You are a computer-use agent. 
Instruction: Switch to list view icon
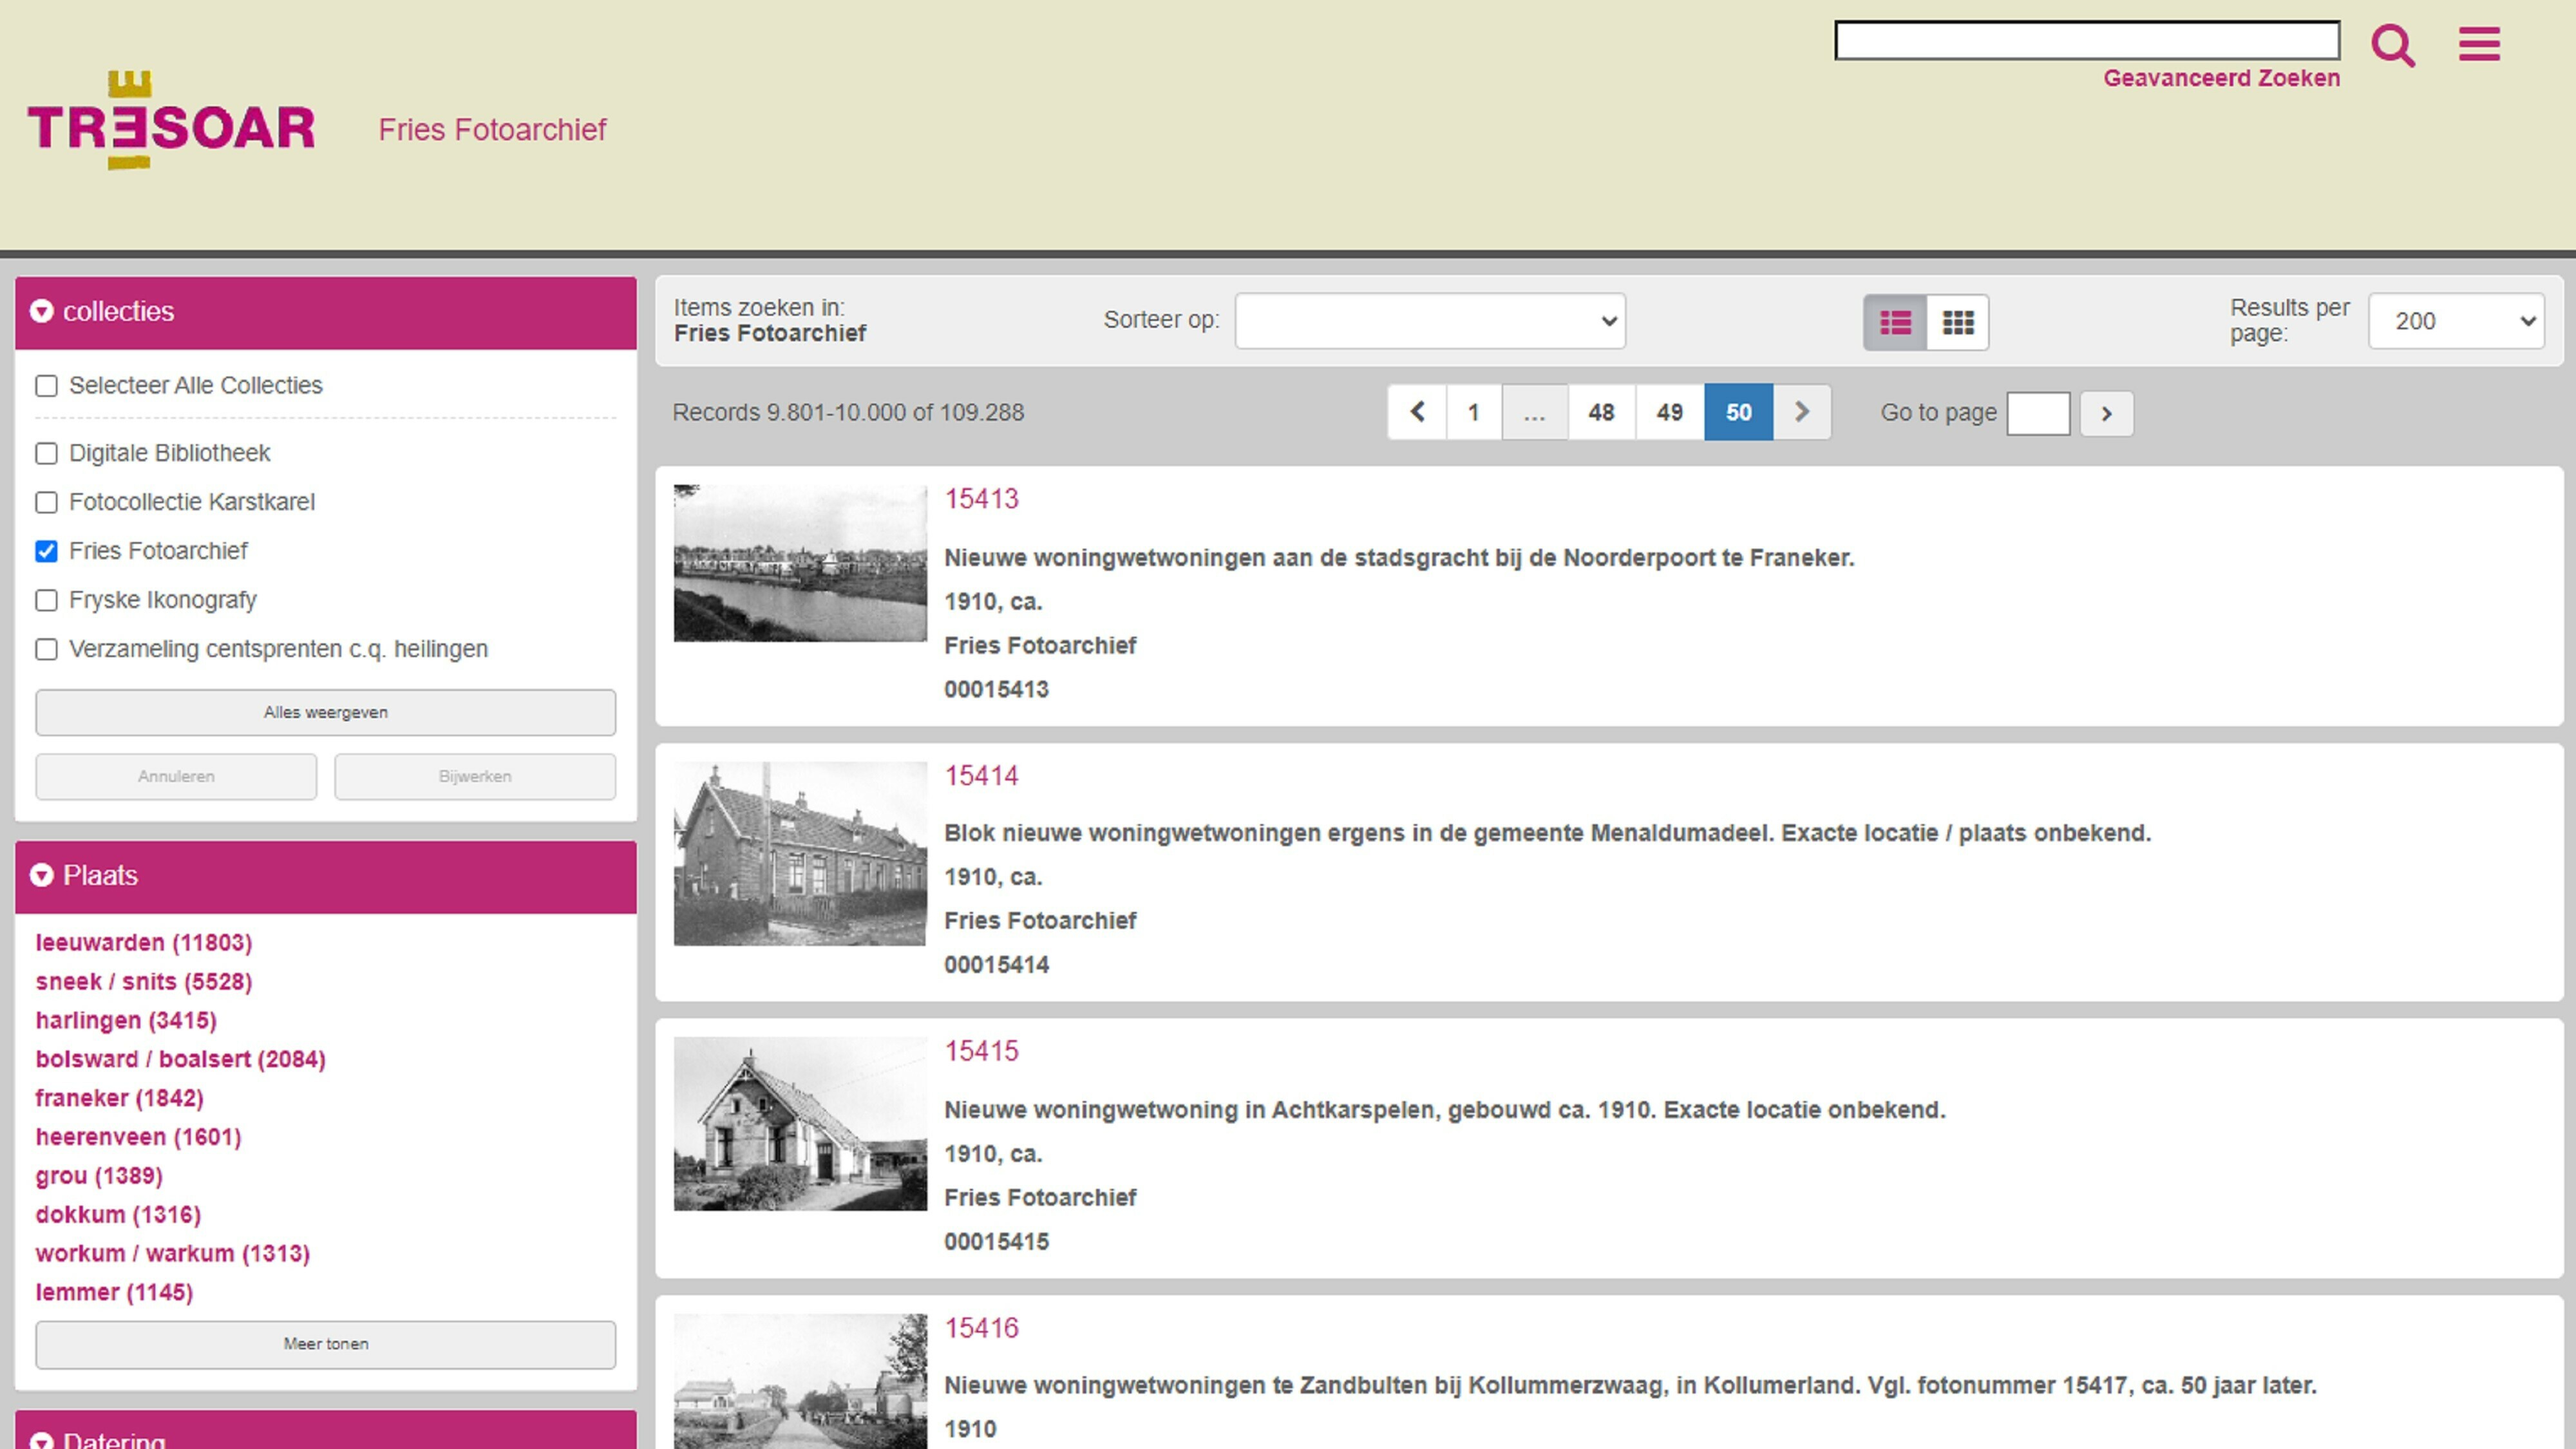(1895, 322)
